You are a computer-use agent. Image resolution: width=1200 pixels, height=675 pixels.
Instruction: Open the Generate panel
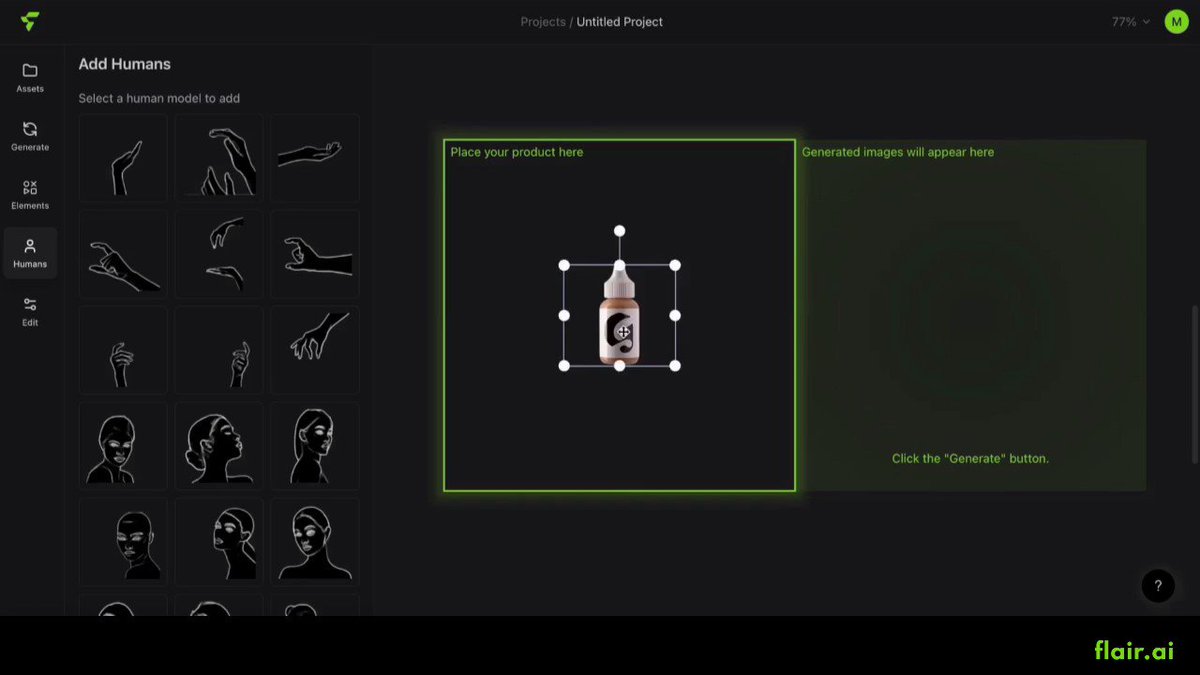tap(30, 137)
